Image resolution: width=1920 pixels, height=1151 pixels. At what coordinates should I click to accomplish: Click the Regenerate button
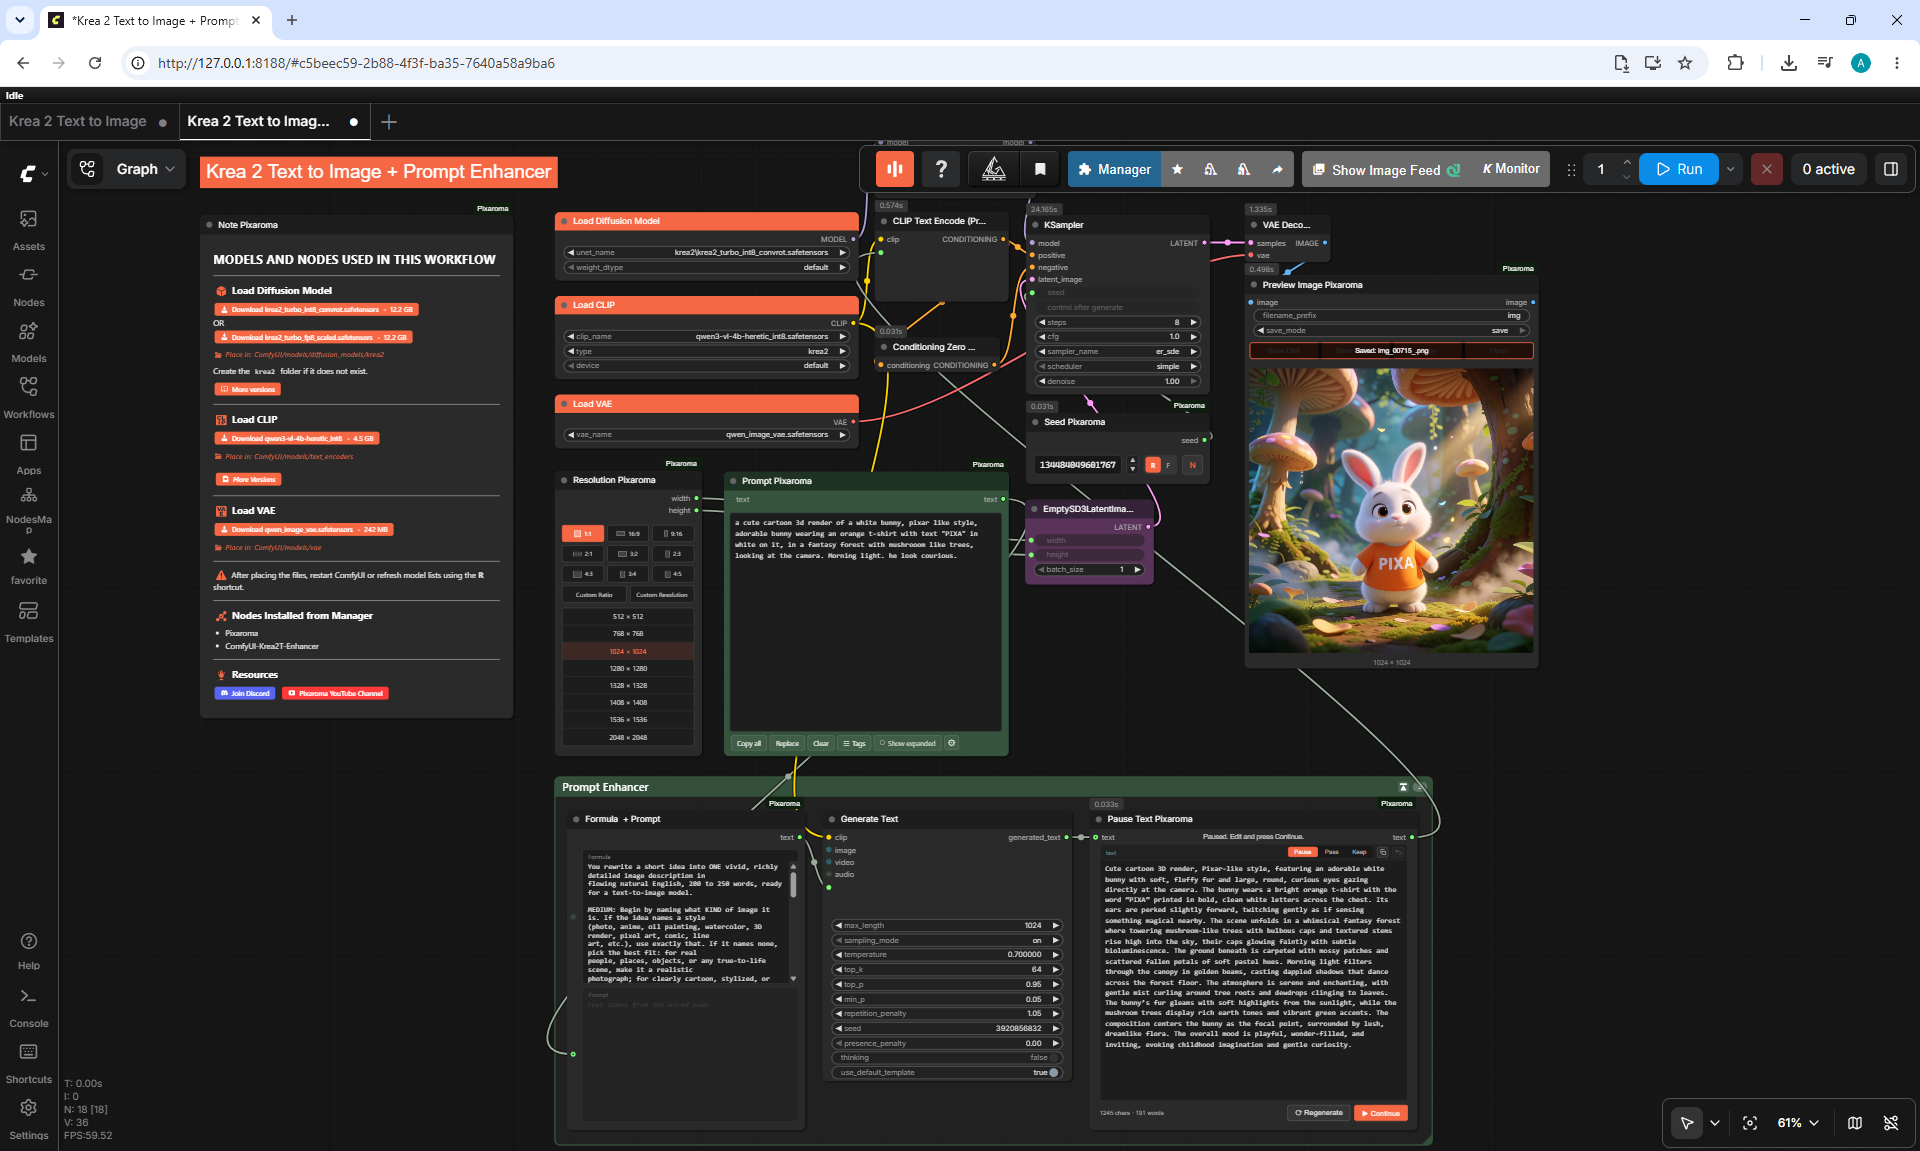coord(1319,1113)
